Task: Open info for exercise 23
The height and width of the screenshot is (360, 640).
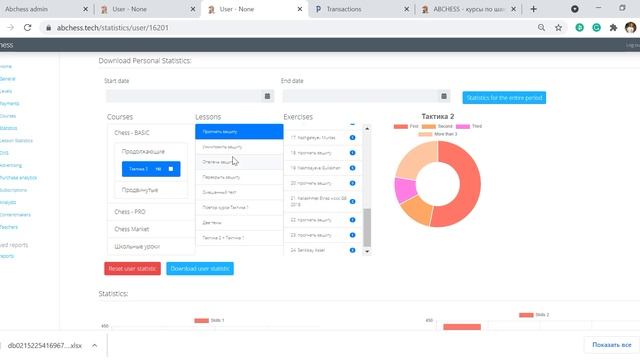Action: (352, 235)
